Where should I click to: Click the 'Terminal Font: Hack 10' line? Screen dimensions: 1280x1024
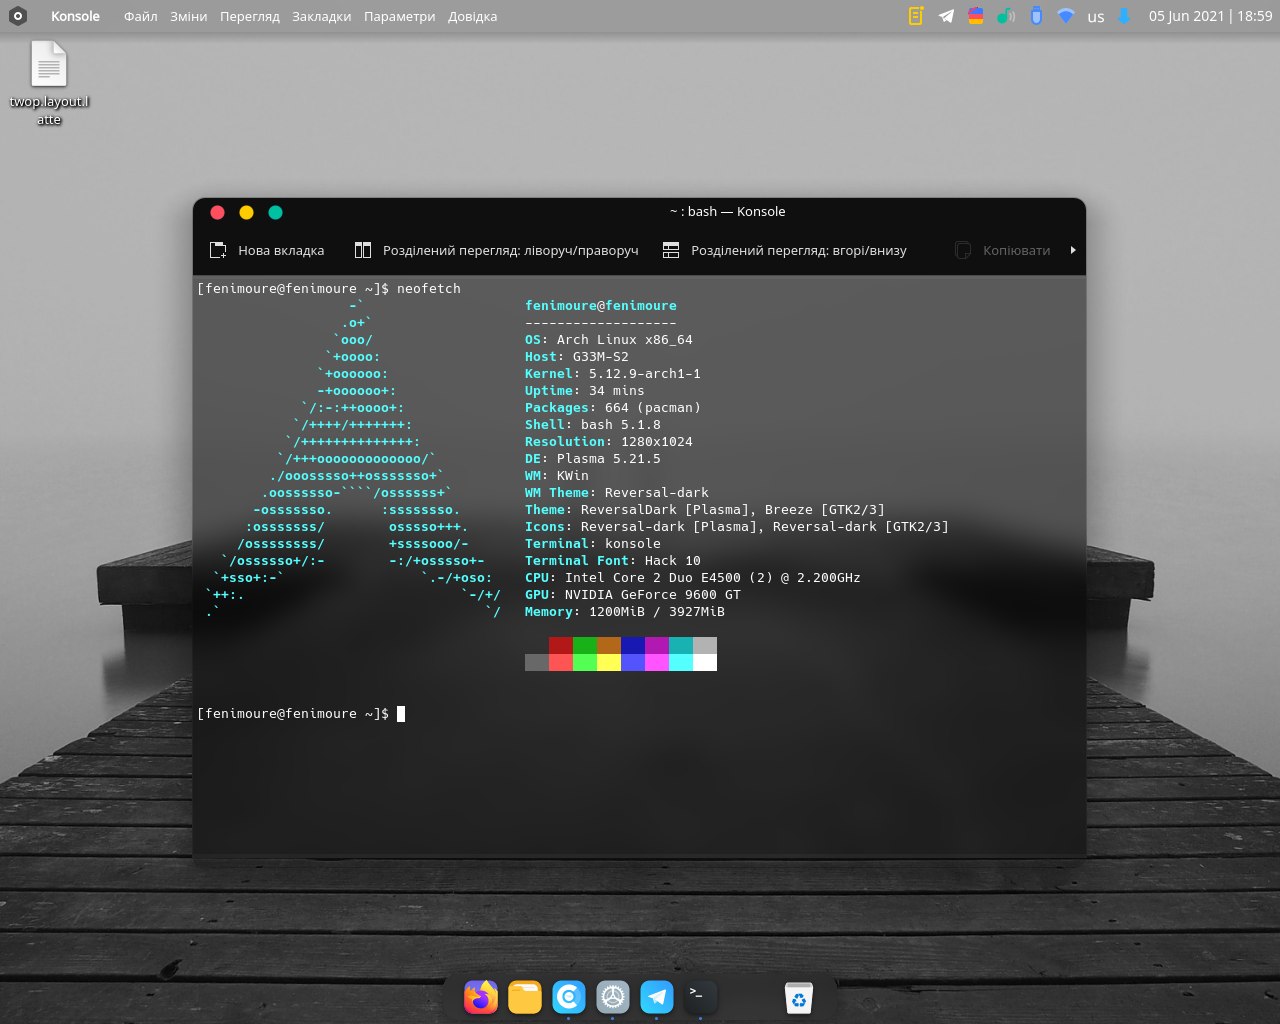click(x=613, y=560)
